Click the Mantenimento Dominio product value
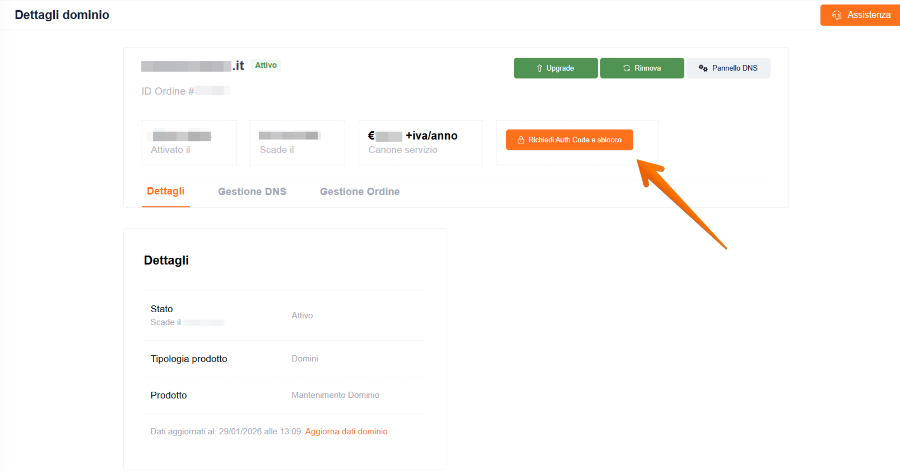 coord(335,395)
